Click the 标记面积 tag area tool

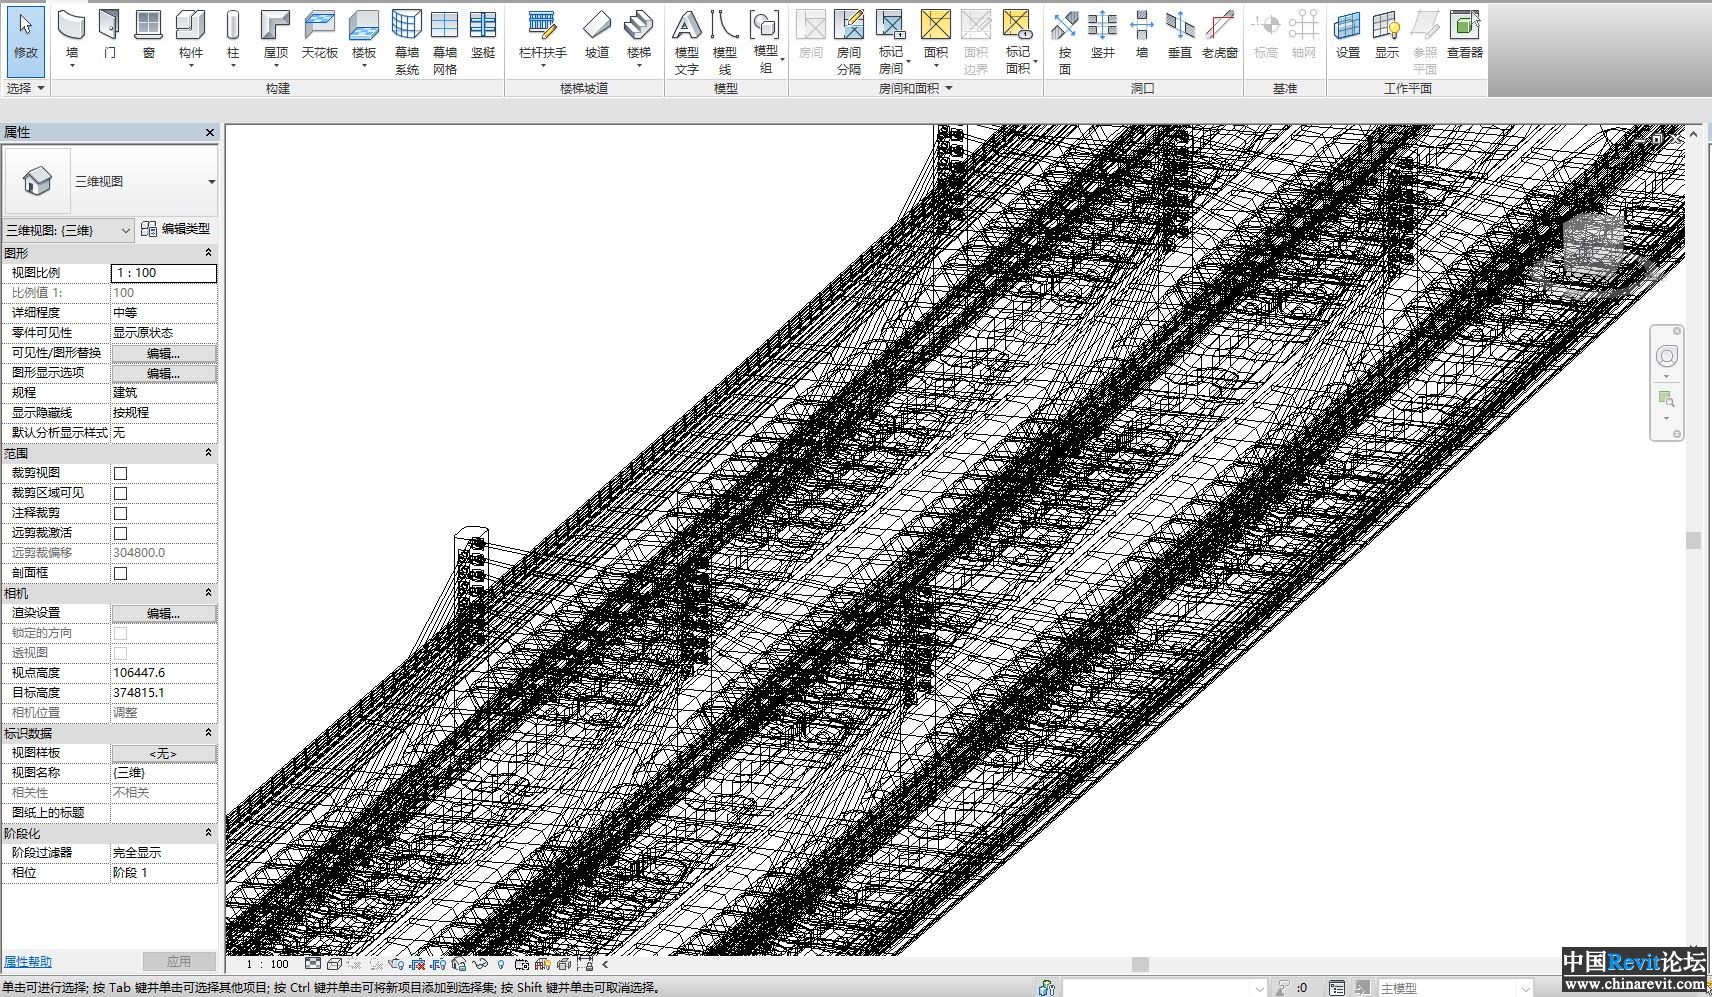[1018, 42]
